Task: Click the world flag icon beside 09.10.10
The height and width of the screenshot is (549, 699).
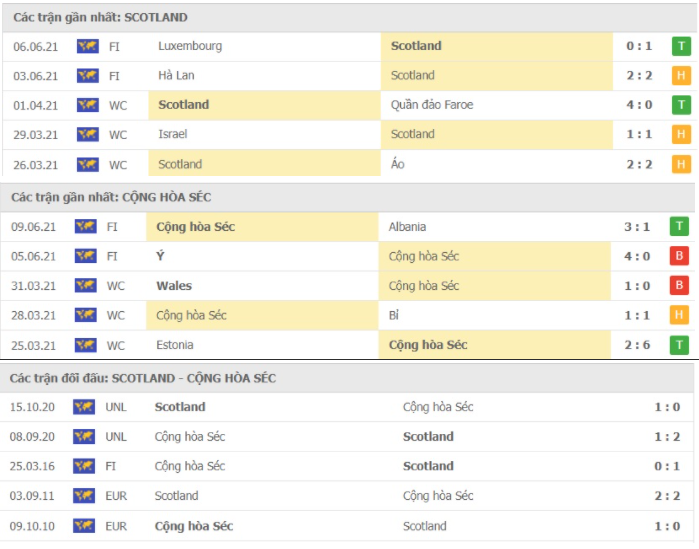Action: (84, 526)
